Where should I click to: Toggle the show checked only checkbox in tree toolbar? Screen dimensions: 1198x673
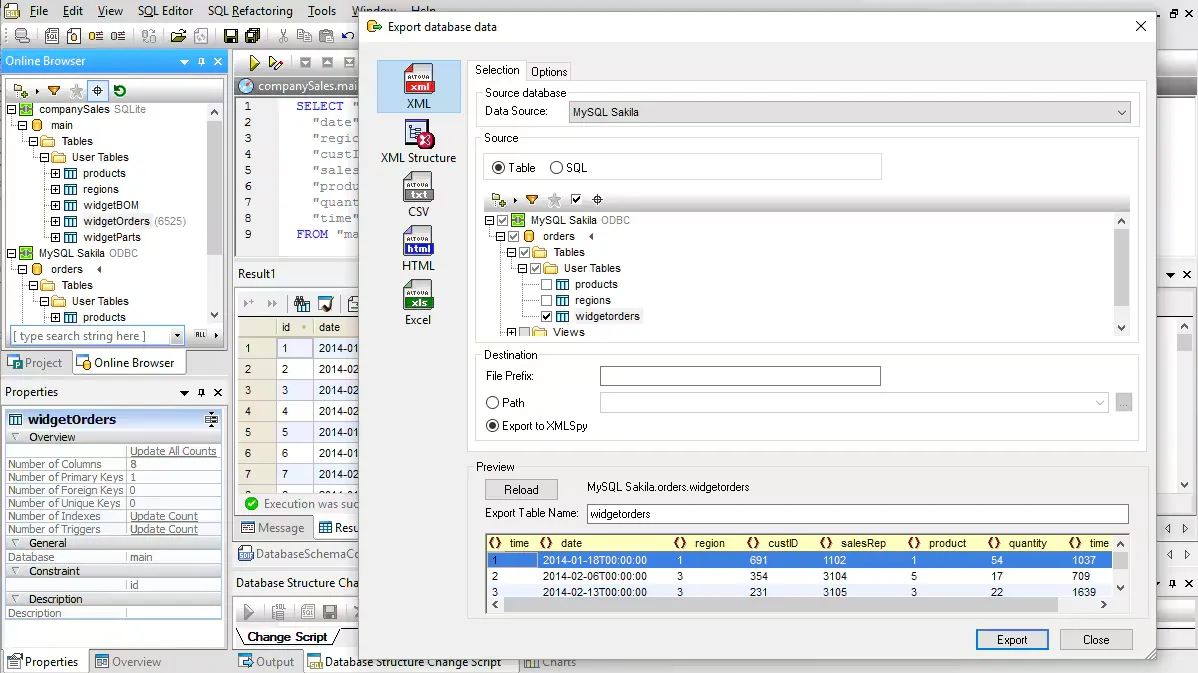point(576,200)
